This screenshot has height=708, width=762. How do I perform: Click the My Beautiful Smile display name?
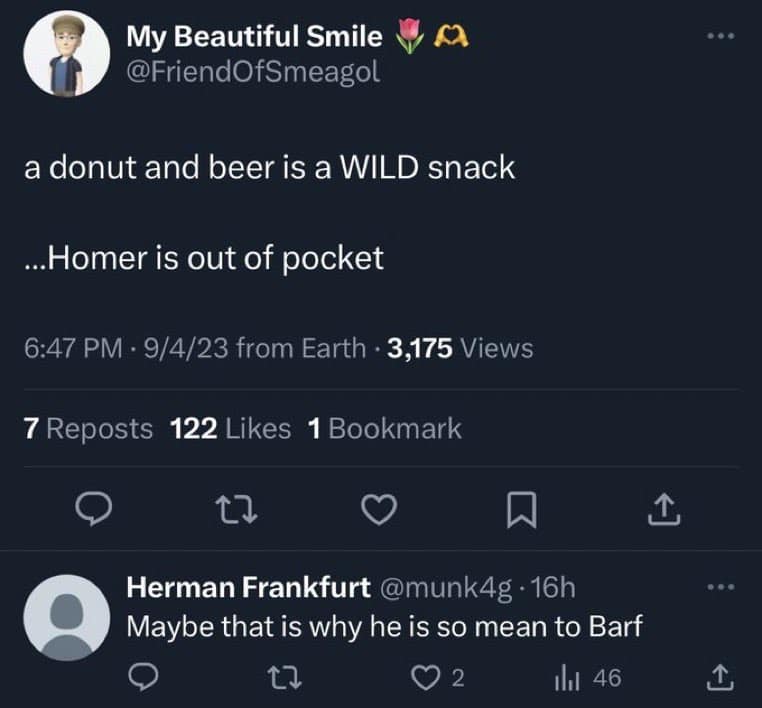point(254,37)
